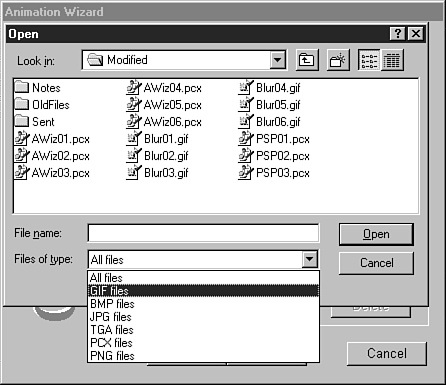Click the Open button
The width and height of the screenshot is (446, 385).
376,234
